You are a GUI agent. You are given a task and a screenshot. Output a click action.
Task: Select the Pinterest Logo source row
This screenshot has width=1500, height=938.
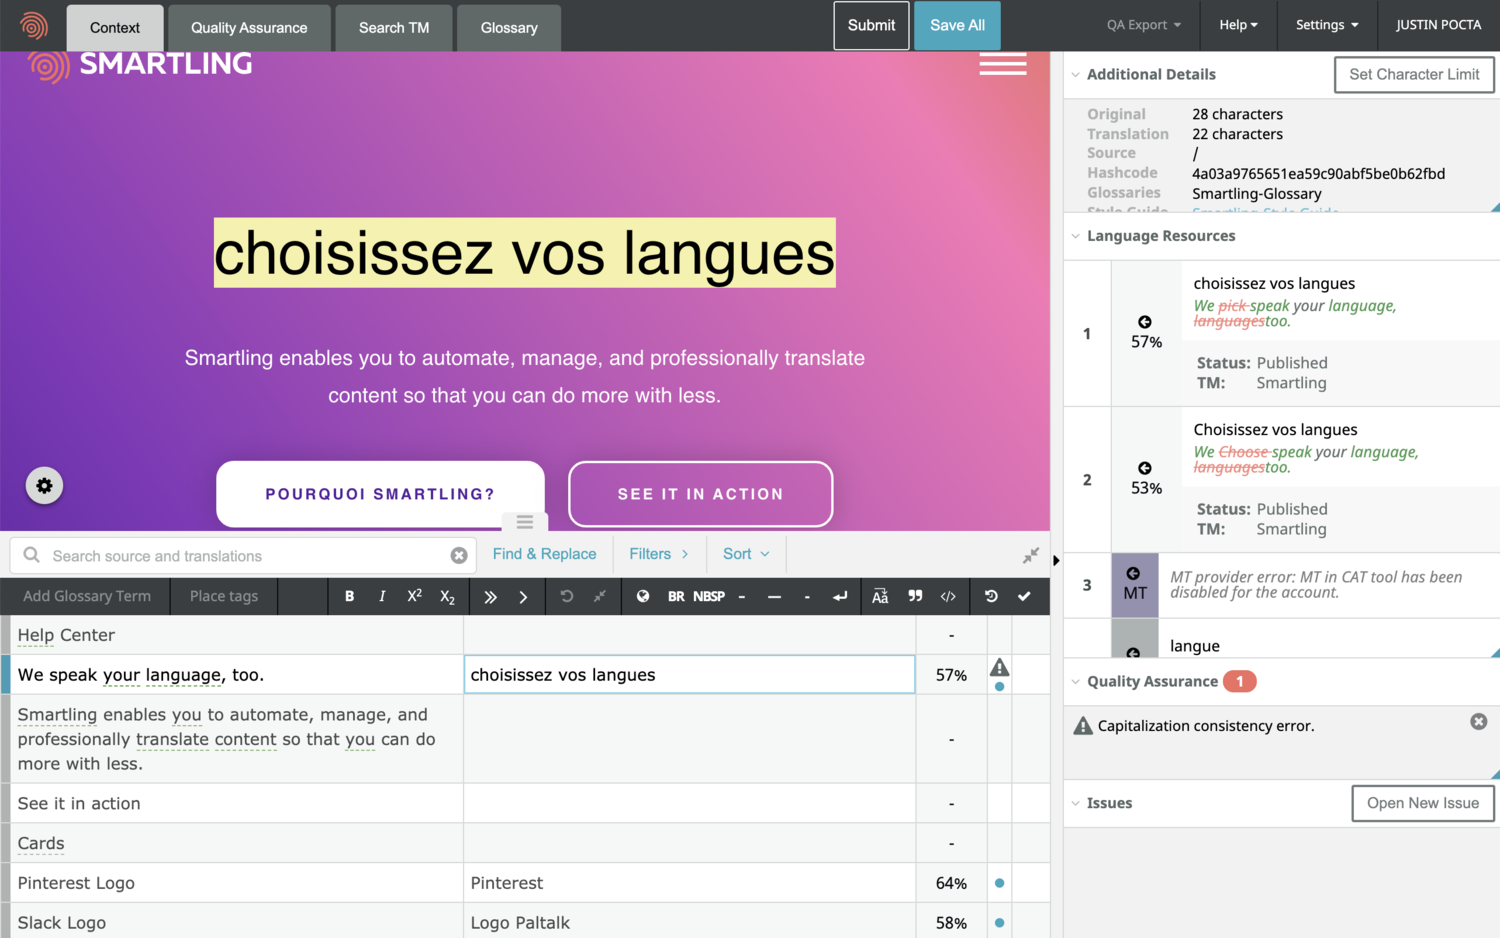pyautogui.click(x=237, y=883)
